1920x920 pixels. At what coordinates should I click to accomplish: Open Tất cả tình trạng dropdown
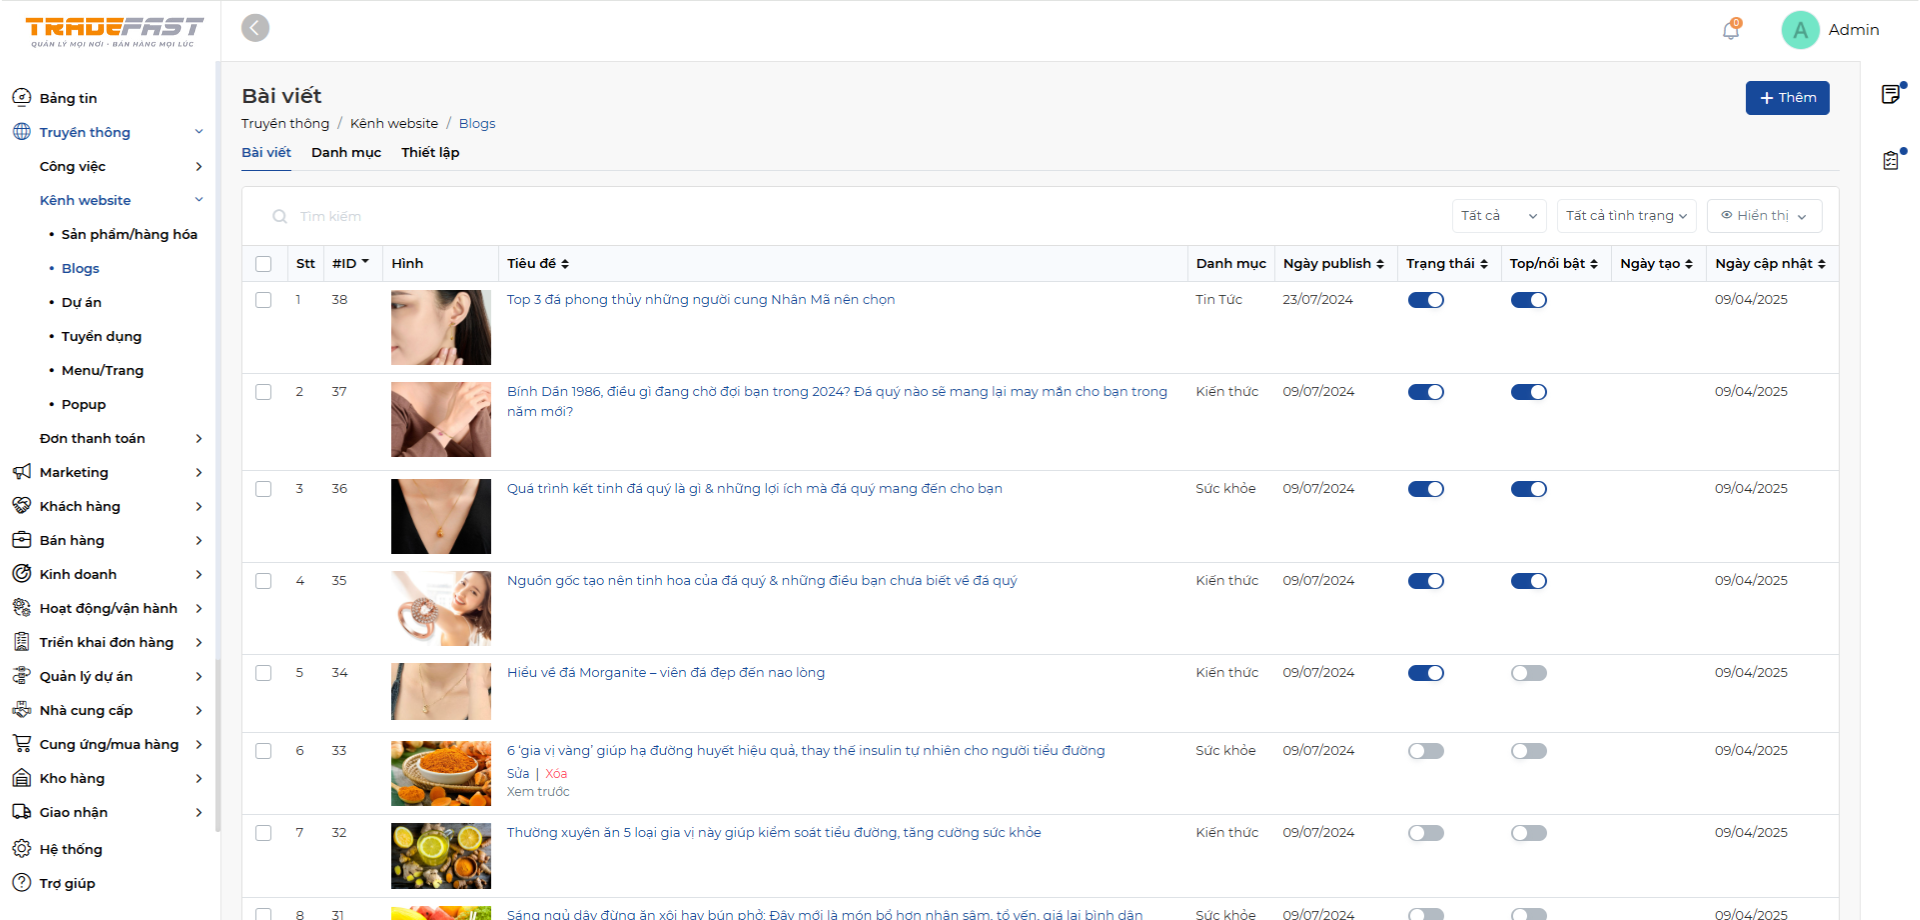click(x=1627, y=216)
